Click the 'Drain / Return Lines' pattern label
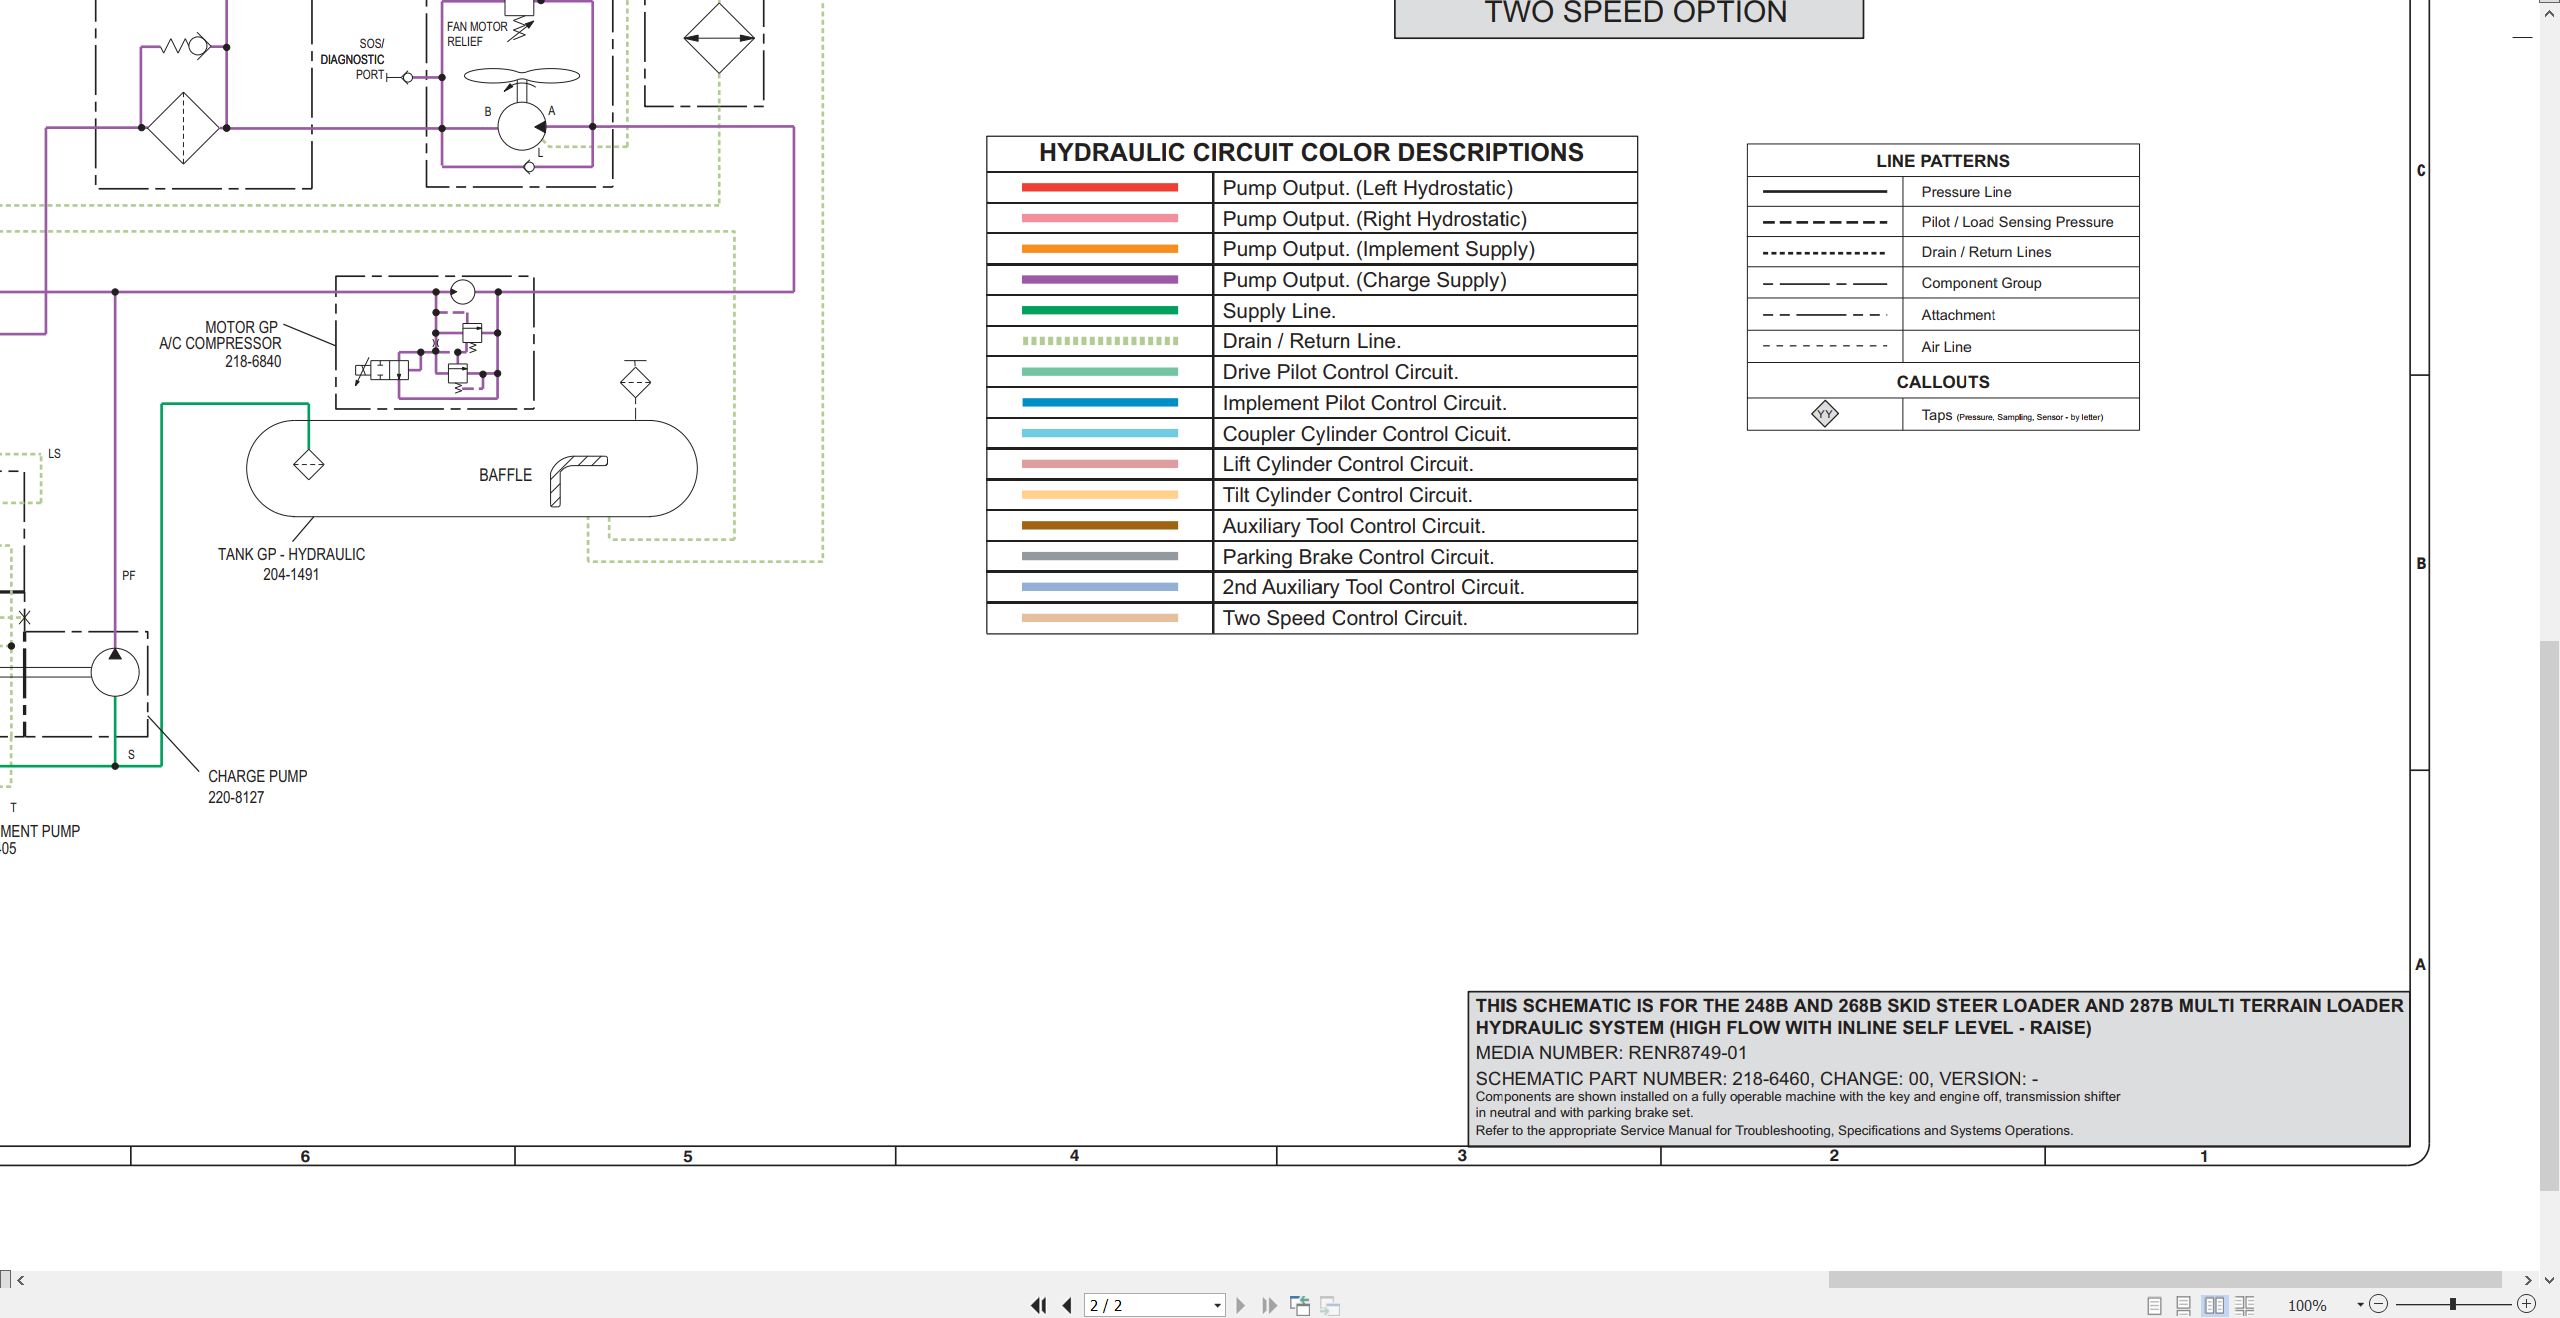This screenshot has height=1318, width=2560. tap(1985, 252)
